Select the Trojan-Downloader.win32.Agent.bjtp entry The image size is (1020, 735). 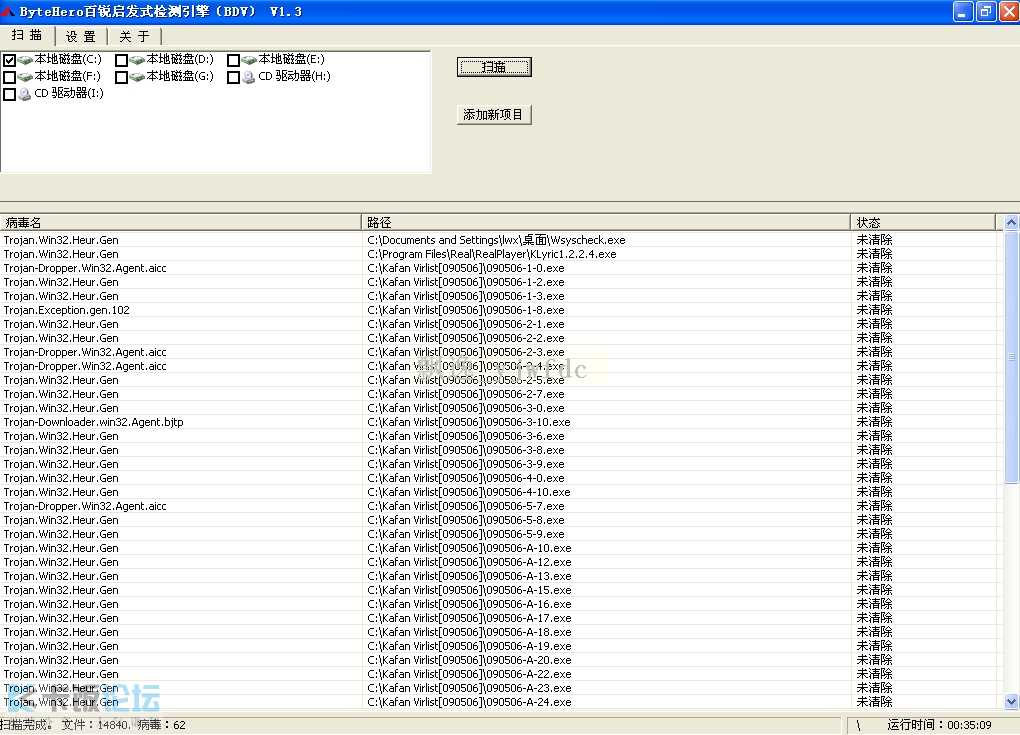pyautogui.click(x=94, y=422)
